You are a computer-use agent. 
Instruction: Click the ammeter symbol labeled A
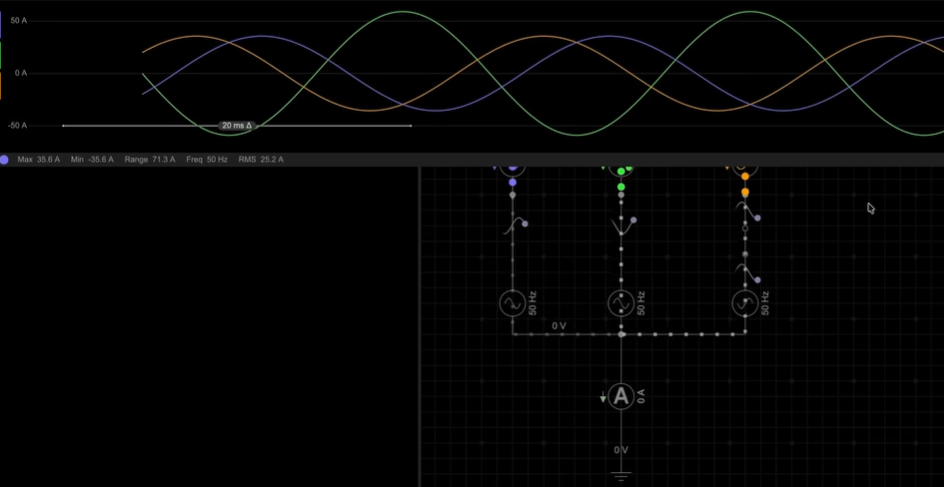(621, 397)
